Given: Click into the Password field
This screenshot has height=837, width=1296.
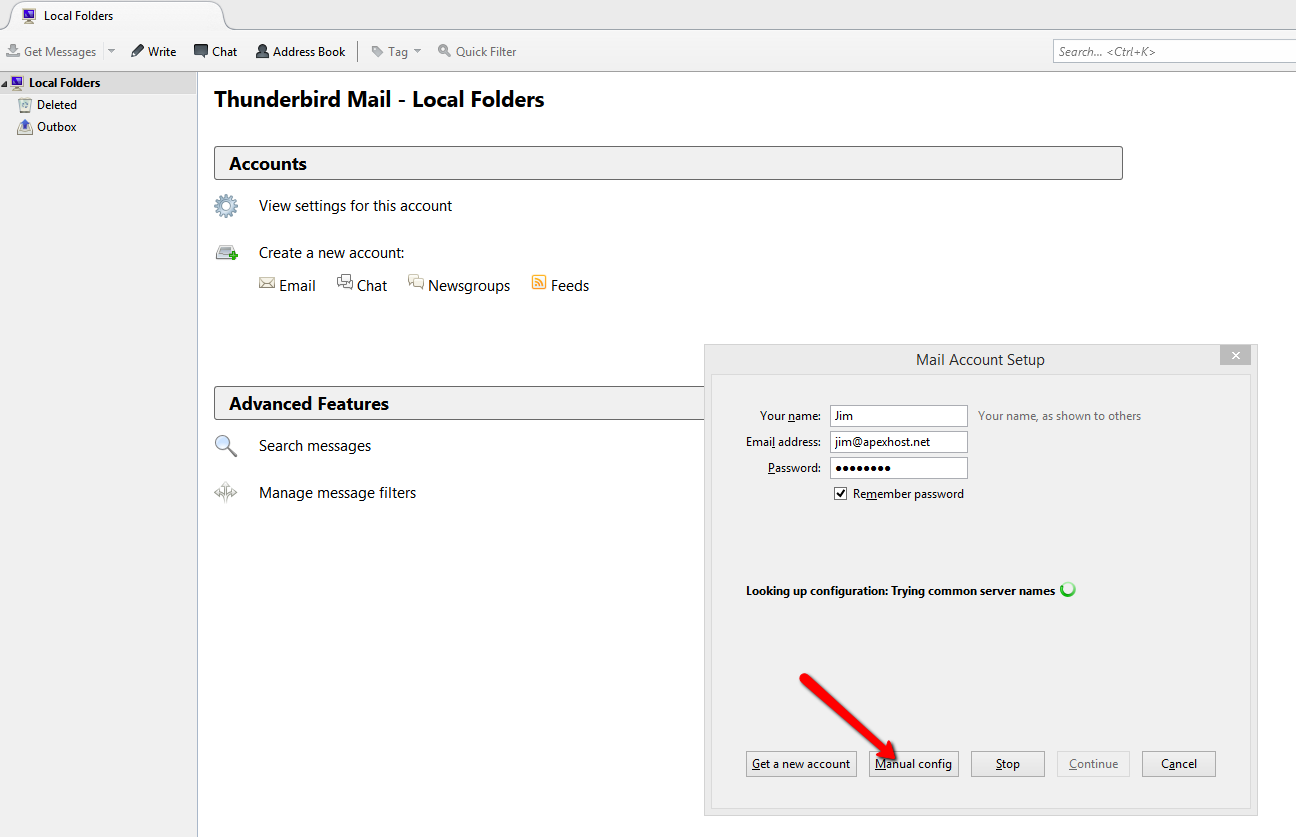Looking at the screenshot, I should pyautogui.click(x=899, y=468).
